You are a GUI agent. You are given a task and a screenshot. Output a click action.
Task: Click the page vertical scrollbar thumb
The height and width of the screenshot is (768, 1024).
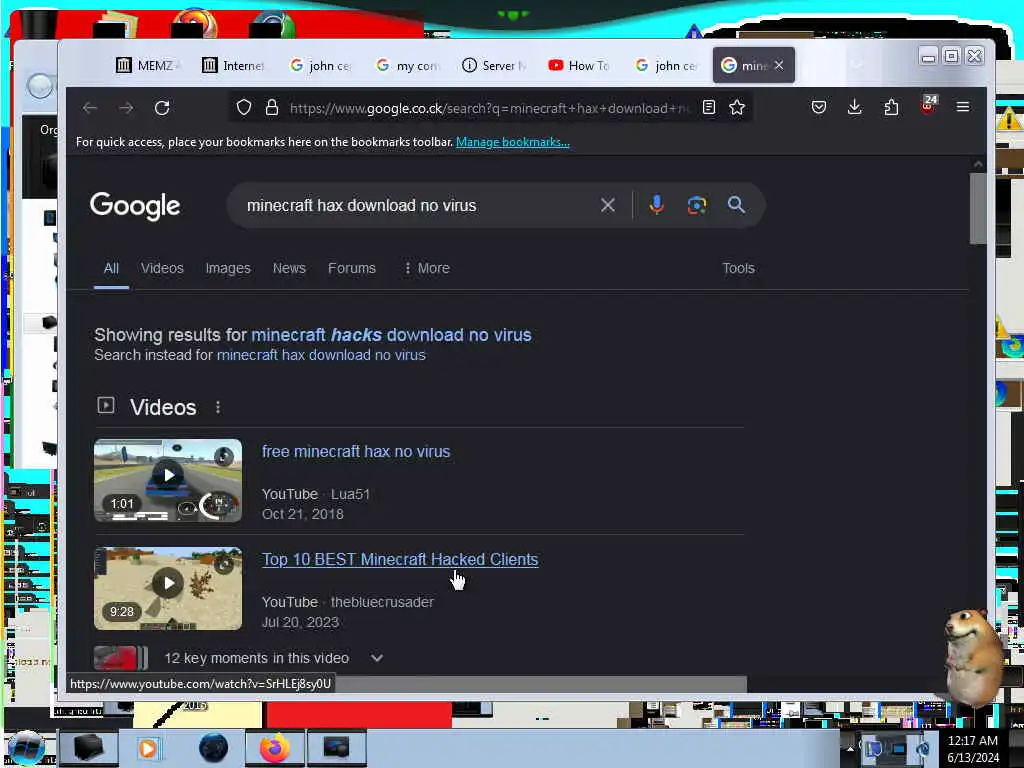[977, 209]
